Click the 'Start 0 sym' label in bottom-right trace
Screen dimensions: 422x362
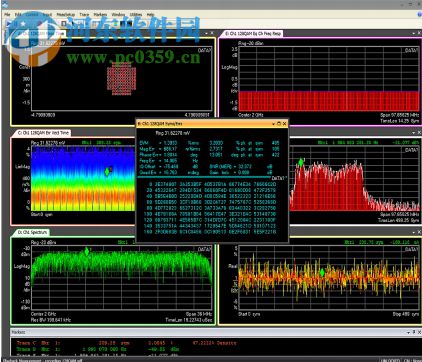[x=249, y=314]
